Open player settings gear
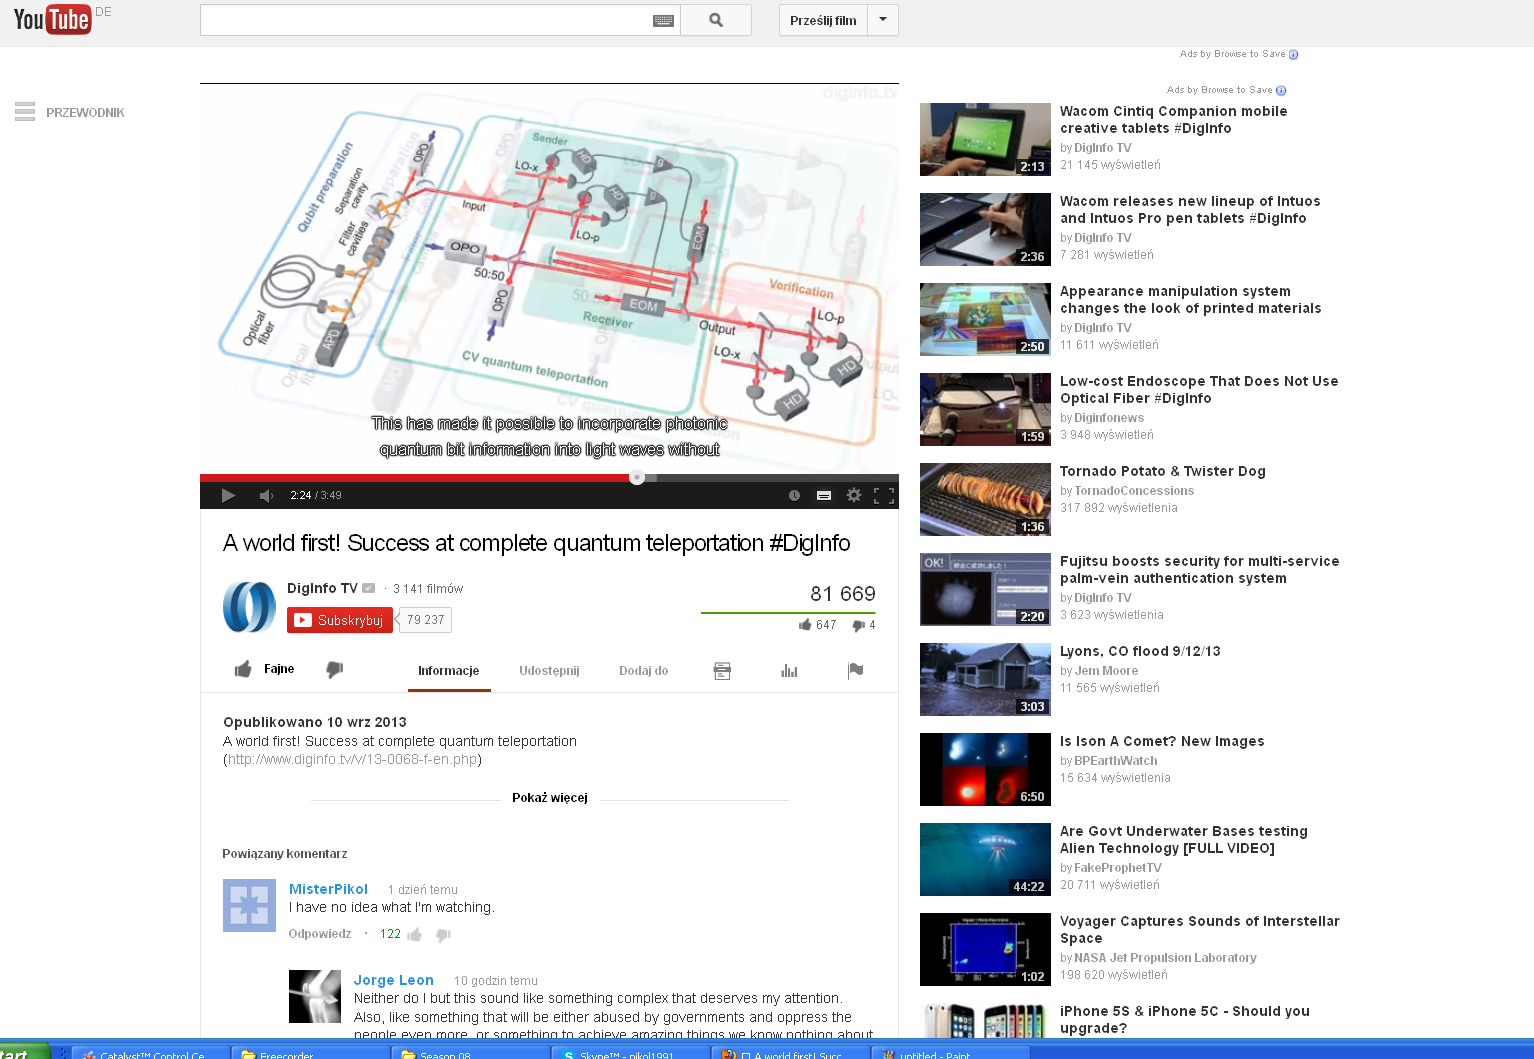Viewport: 1534px width, 1059px height. click(x=854, y=495)
